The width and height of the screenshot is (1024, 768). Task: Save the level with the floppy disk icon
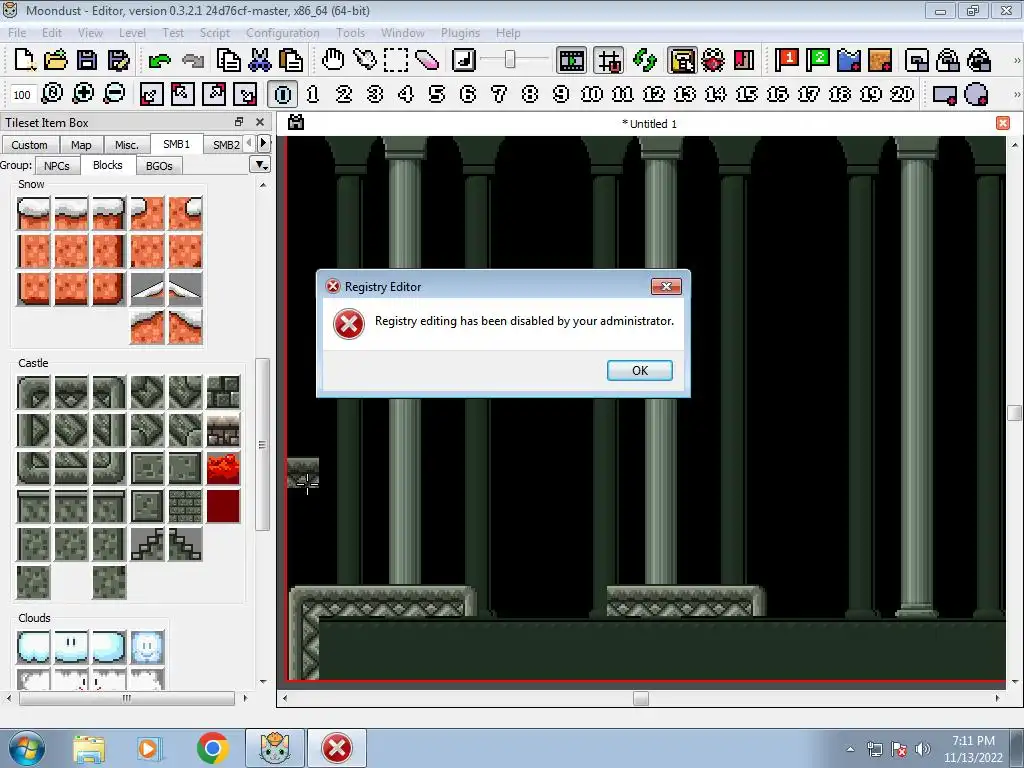tap(87, 60)
